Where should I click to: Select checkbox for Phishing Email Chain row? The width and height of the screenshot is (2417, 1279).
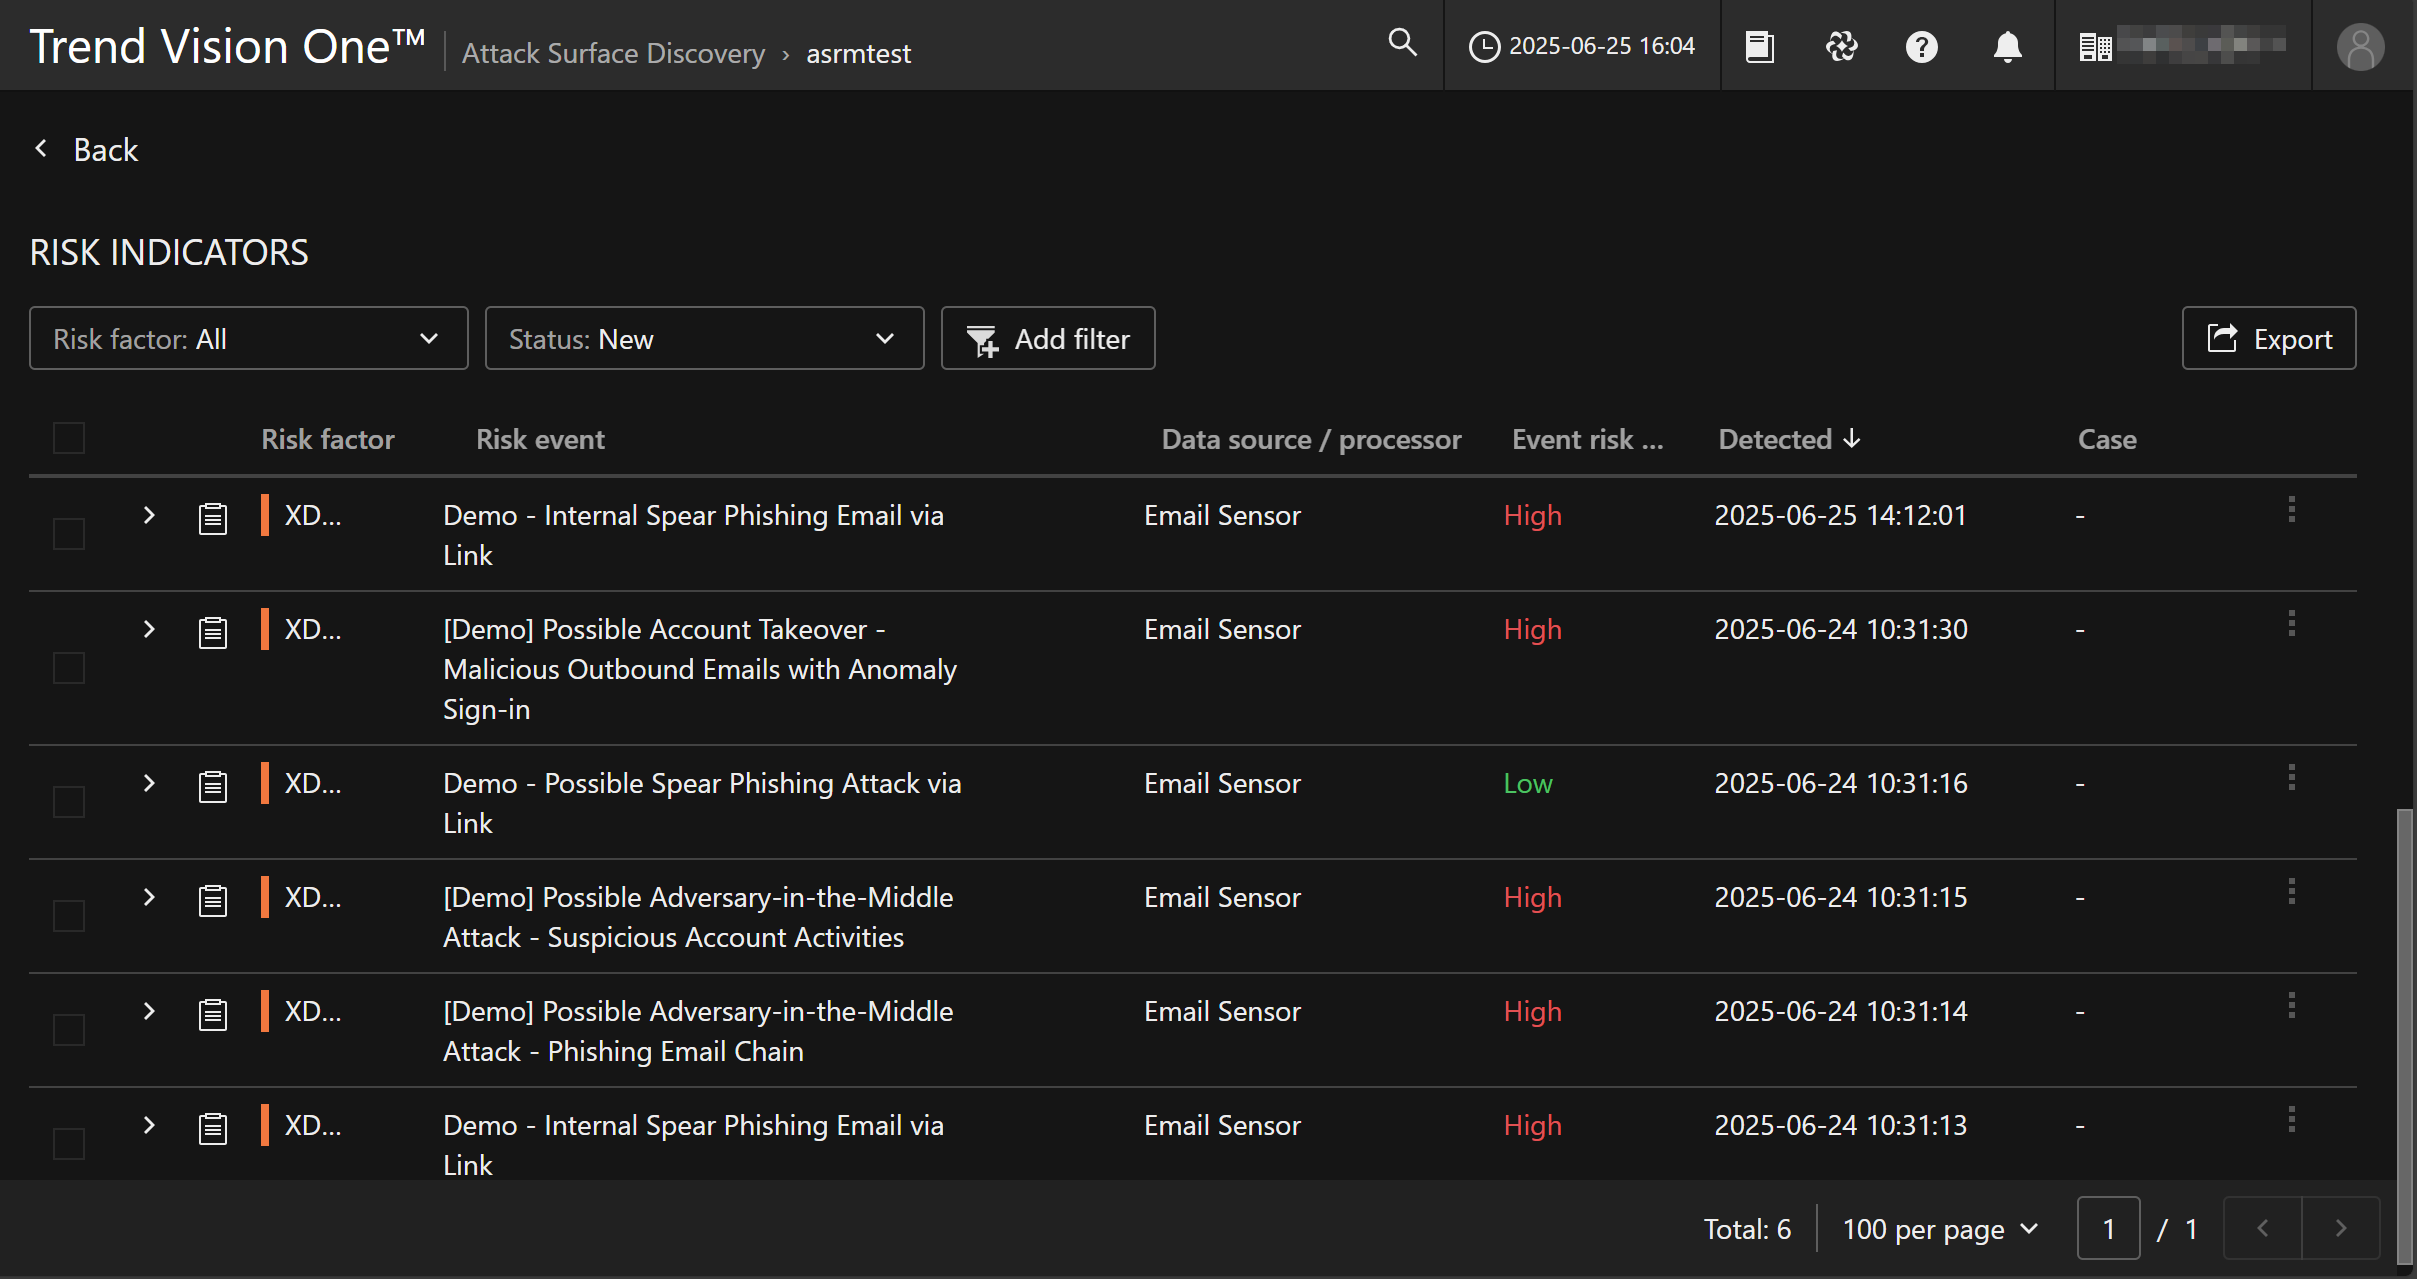pyautogui.click(x=69, y=1030)
